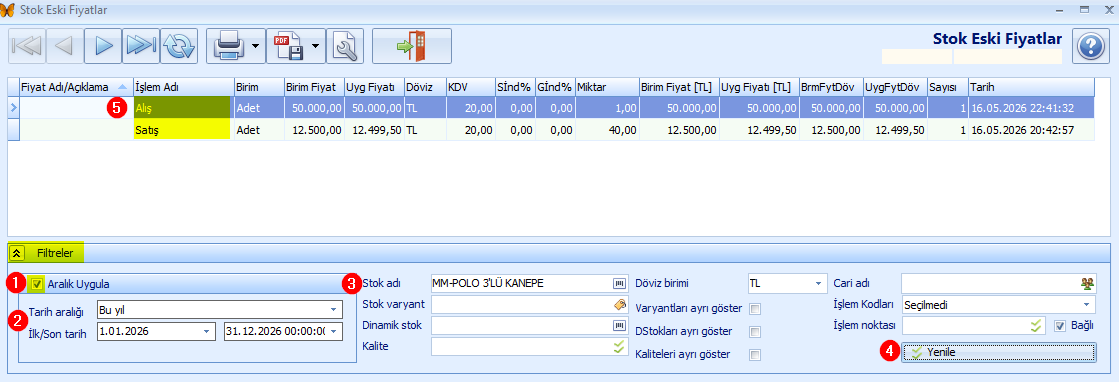1119x382 pixels.
Task: Click the Tarih column header
Action: (x=1031, y=86)
